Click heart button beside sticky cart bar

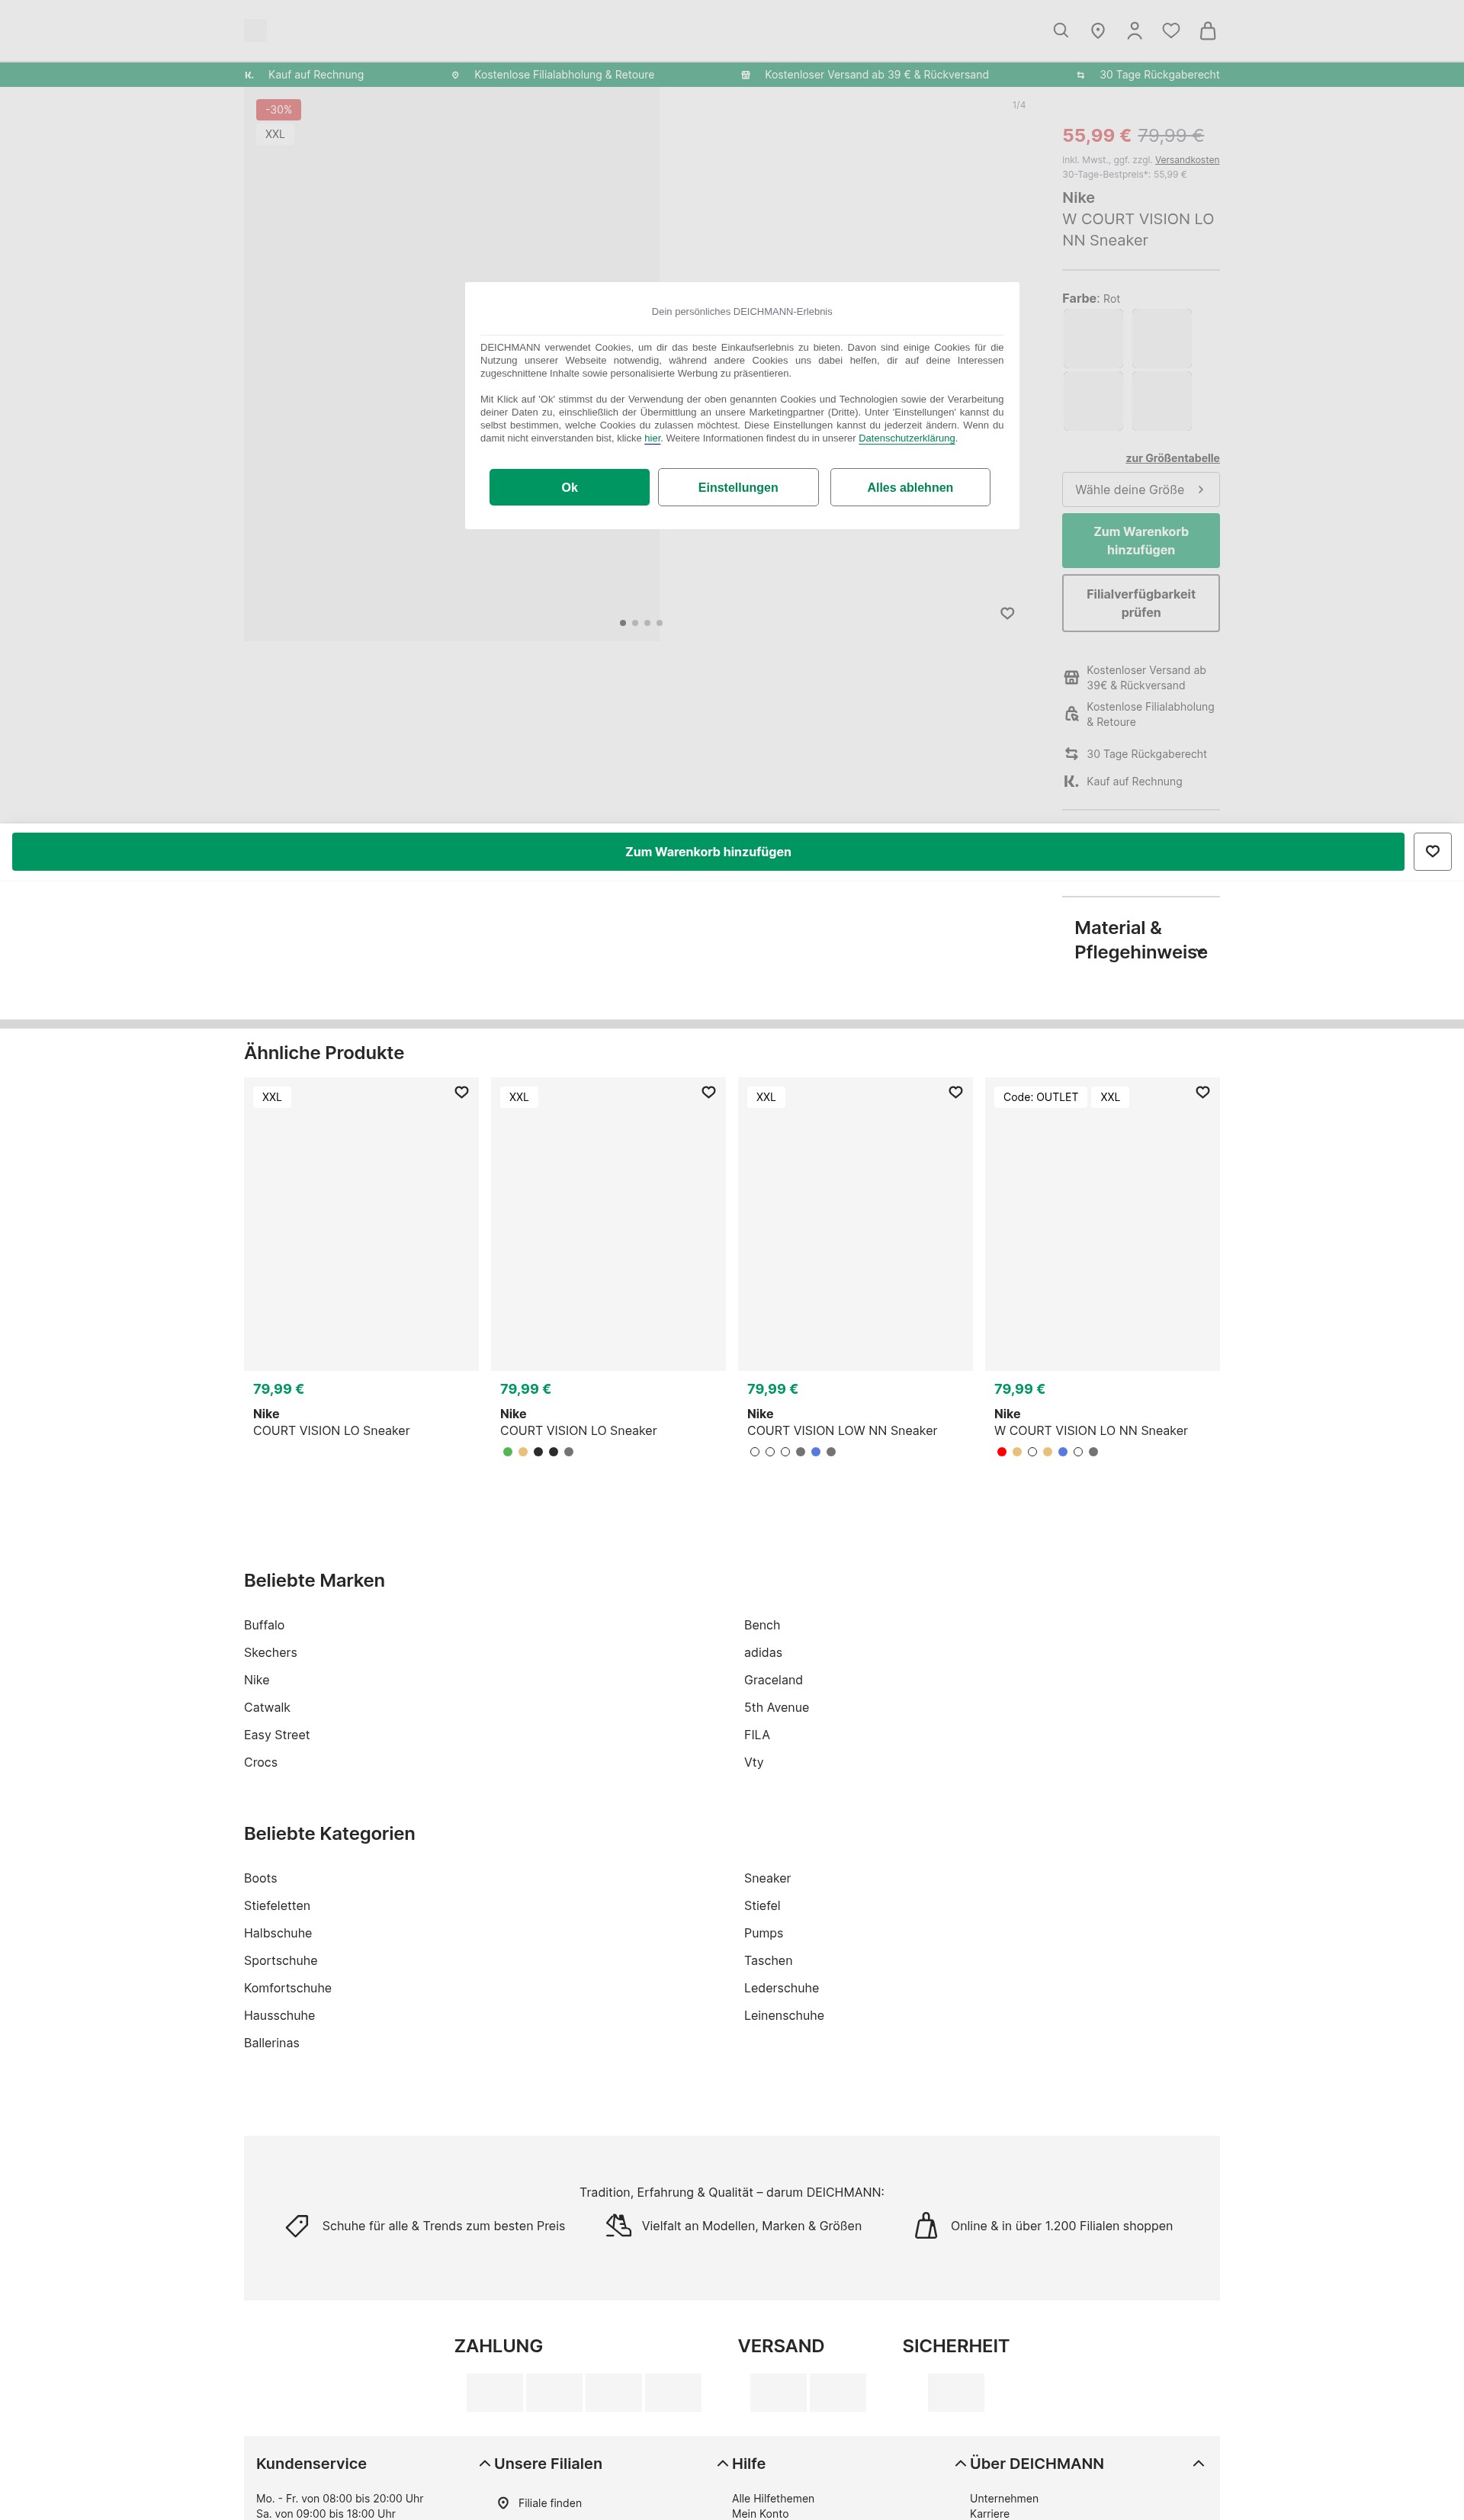pos(1432,851)
